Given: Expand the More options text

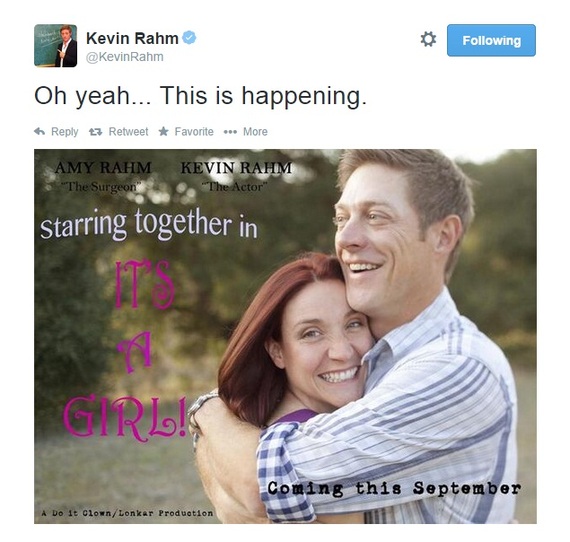Looking at the screenshot, I should [255, 132].
